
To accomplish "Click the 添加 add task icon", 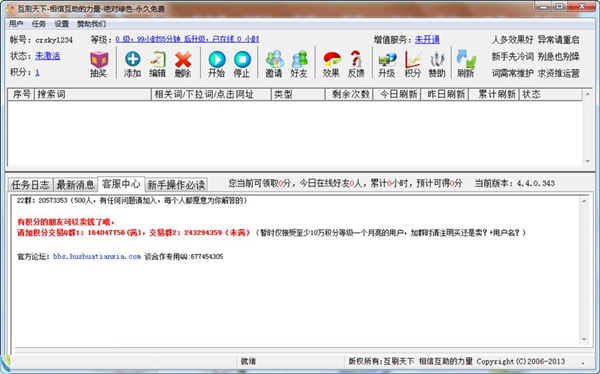I will [x=132, y=59].
